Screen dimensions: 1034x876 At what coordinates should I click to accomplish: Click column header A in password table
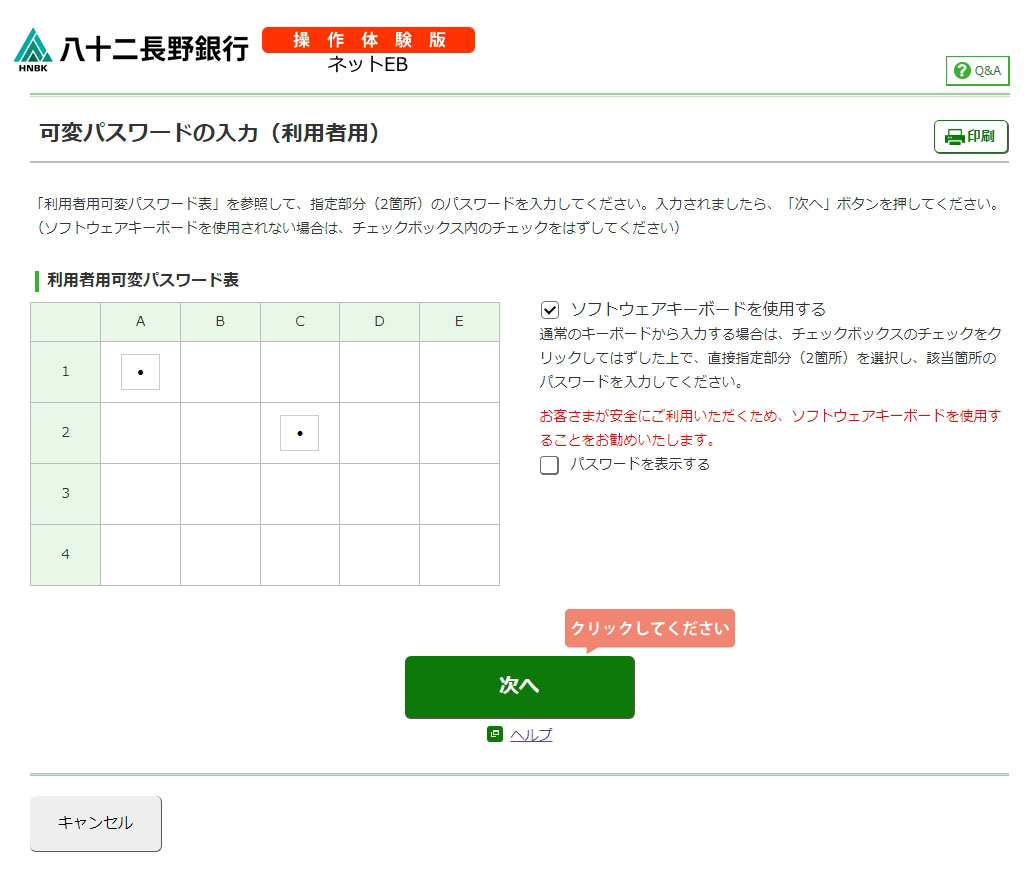pyautogui.click(x=140, y=322)
